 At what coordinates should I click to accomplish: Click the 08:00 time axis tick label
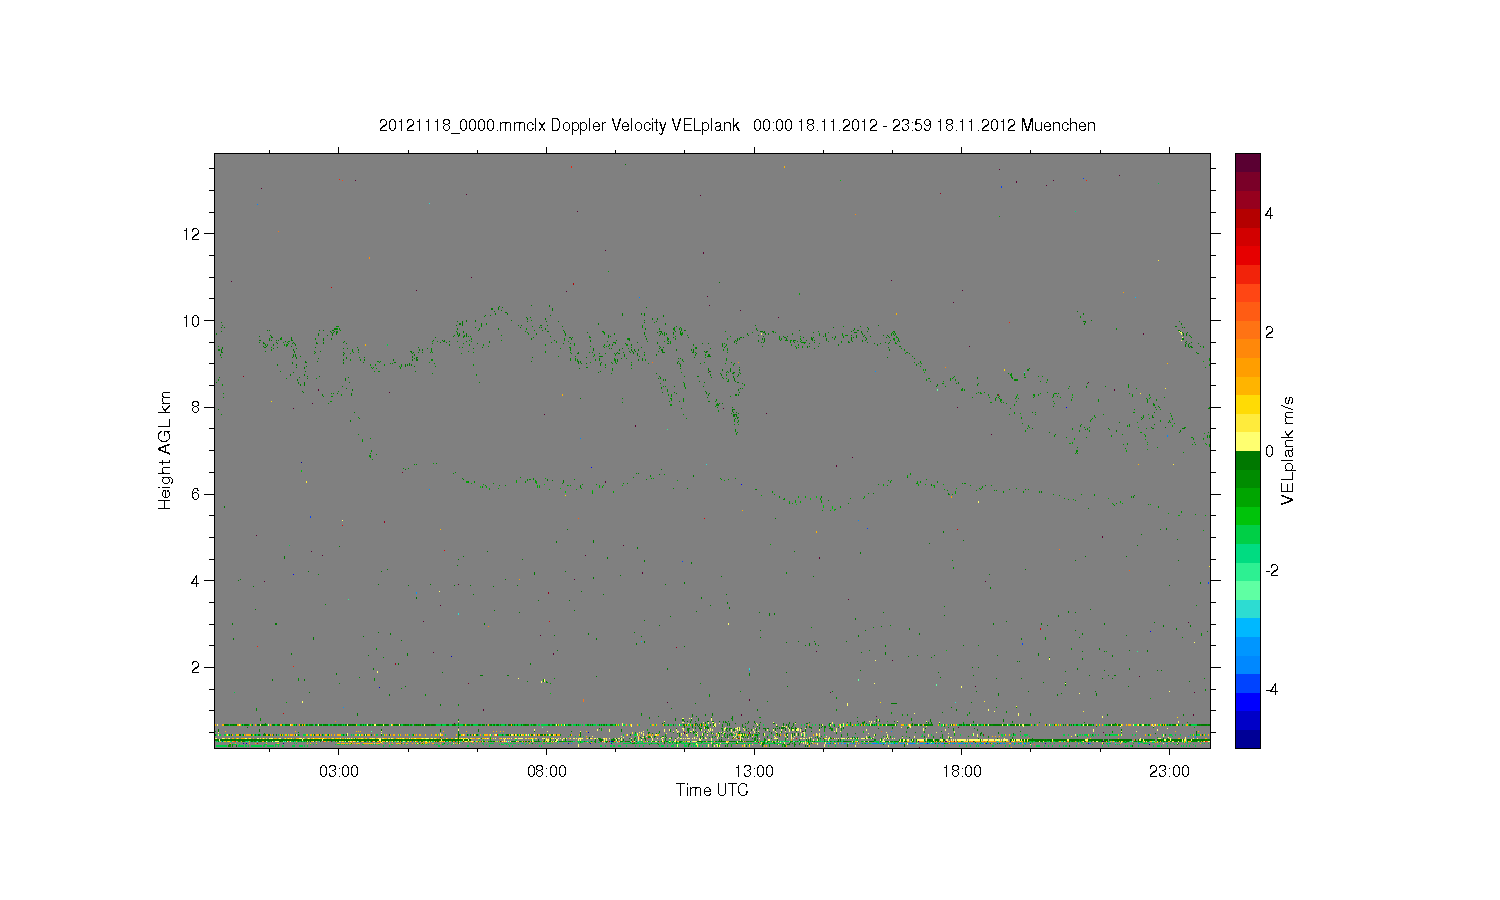coord(547,772)
